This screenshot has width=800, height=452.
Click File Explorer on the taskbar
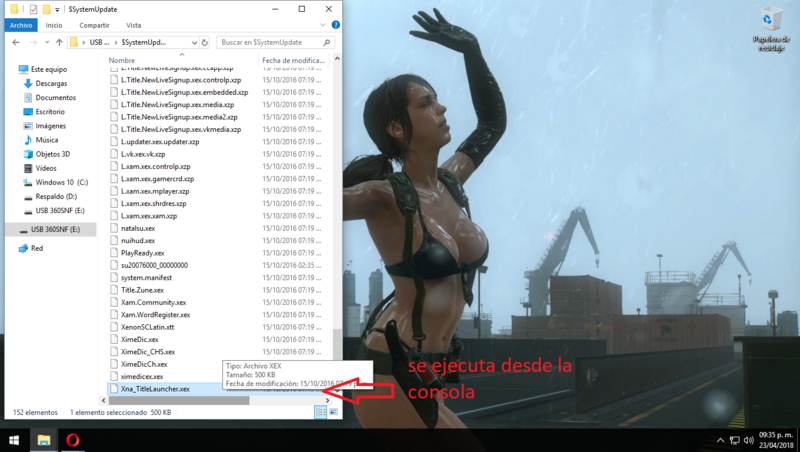[43, 440]
